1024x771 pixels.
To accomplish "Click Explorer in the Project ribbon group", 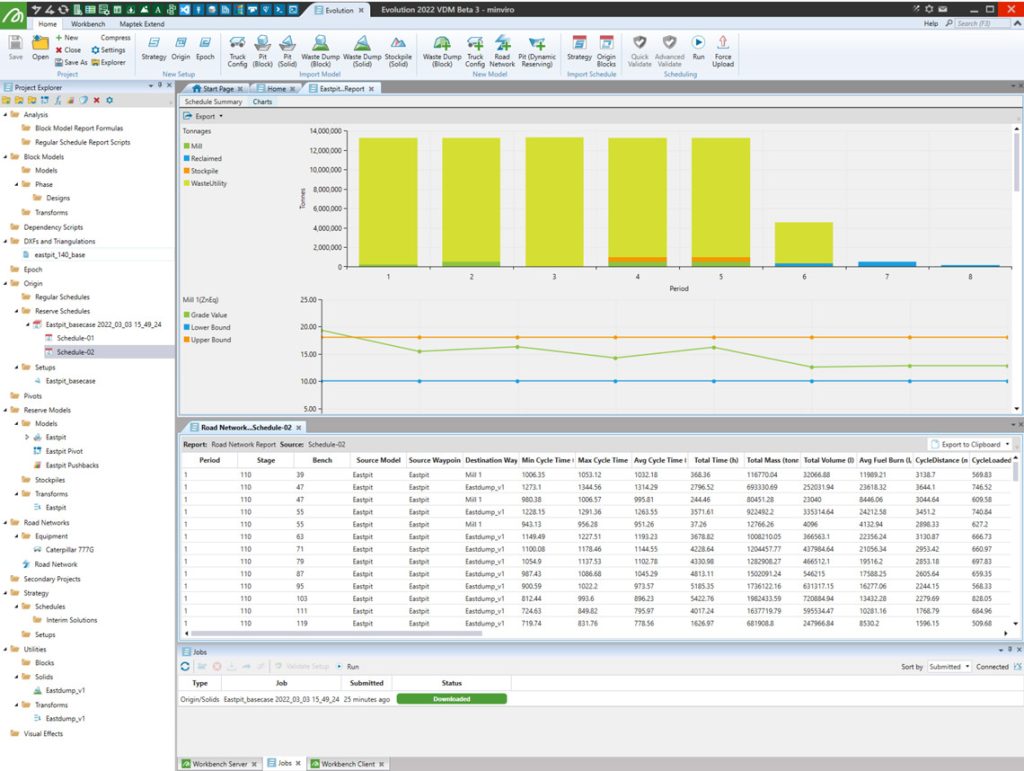I will [x=108, y=62].
